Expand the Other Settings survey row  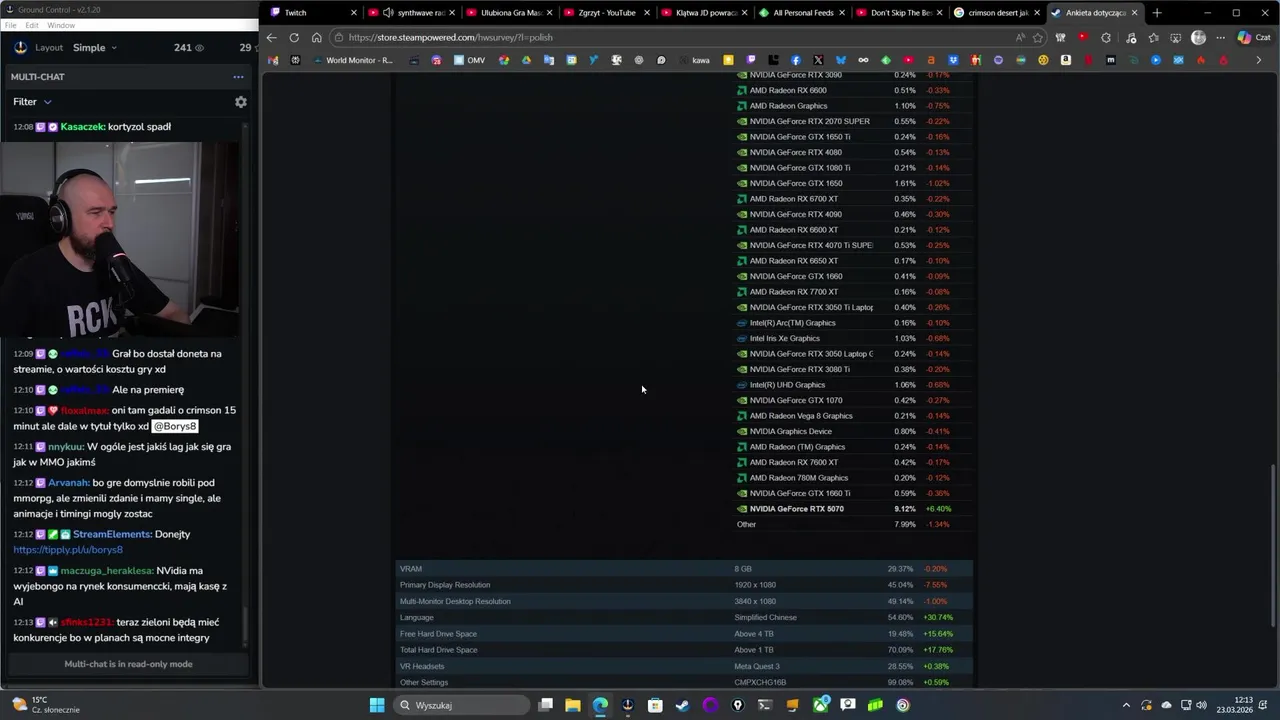pos(684,682)
